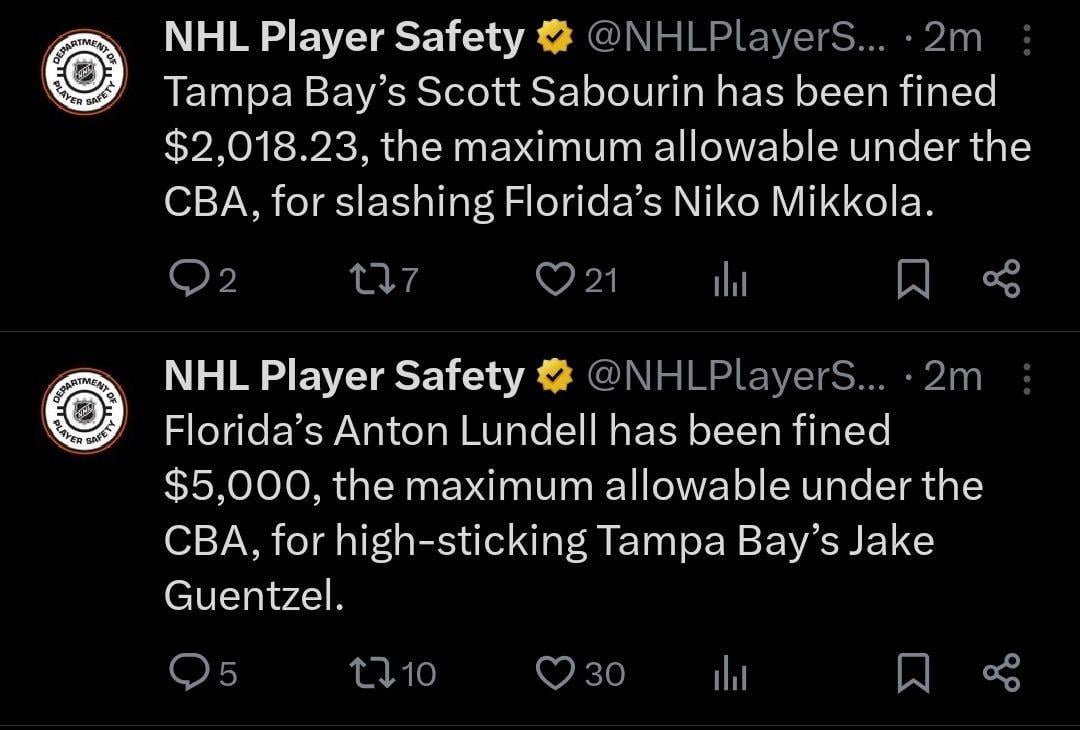The width and height of the screenshot is (1080, 730).
Task: Open NHL Player Safety name on second tweet
Action: pyautogui.click(x=343, y=377)
